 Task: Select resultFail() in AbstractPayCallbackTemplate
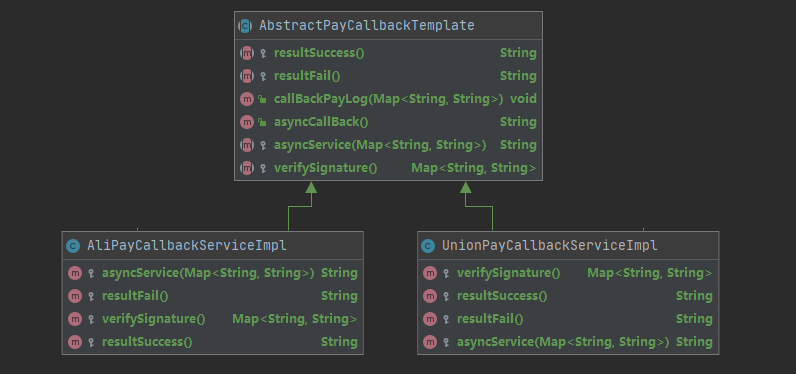tap(307, 76)
